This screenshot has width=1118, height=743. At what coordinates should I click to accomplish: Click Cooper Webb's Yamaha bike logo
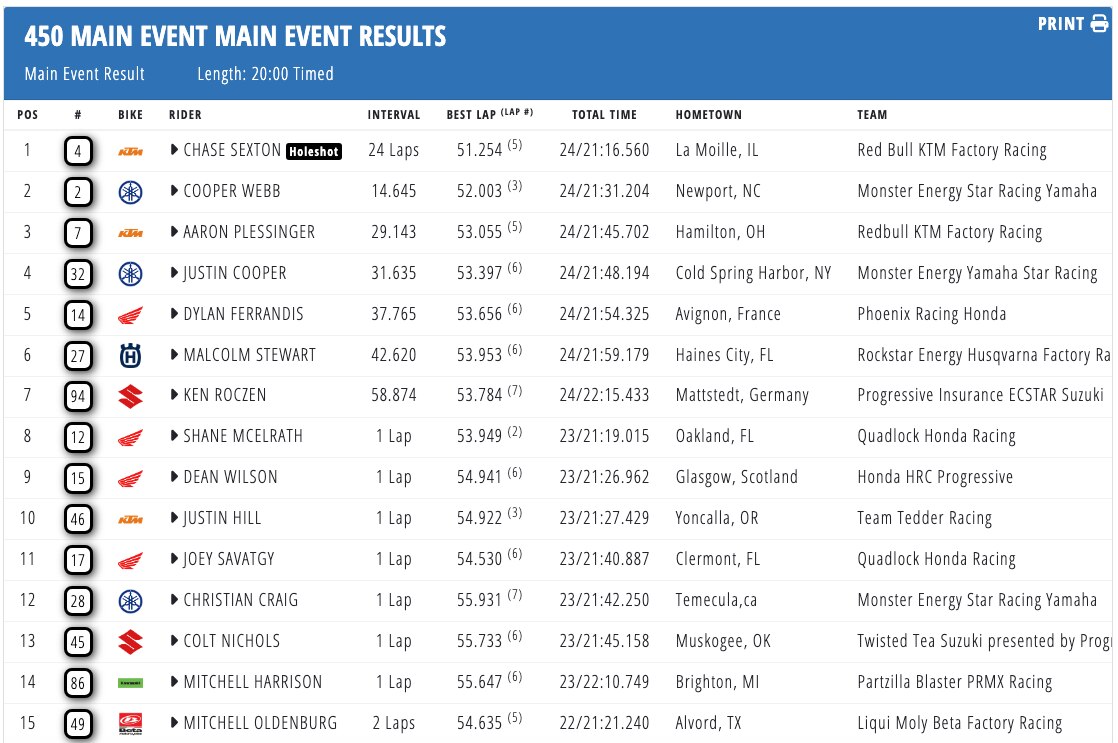point(130,192)
